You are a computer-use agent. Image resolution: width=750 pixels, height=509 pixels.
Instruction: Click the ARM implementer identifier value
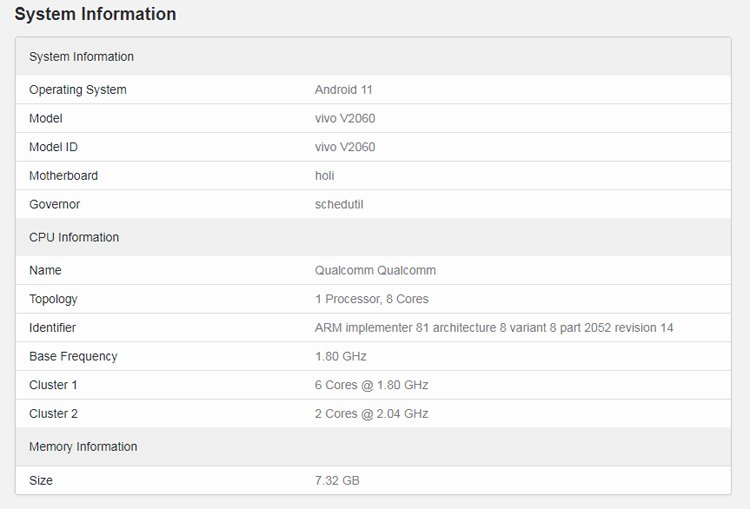494,328
